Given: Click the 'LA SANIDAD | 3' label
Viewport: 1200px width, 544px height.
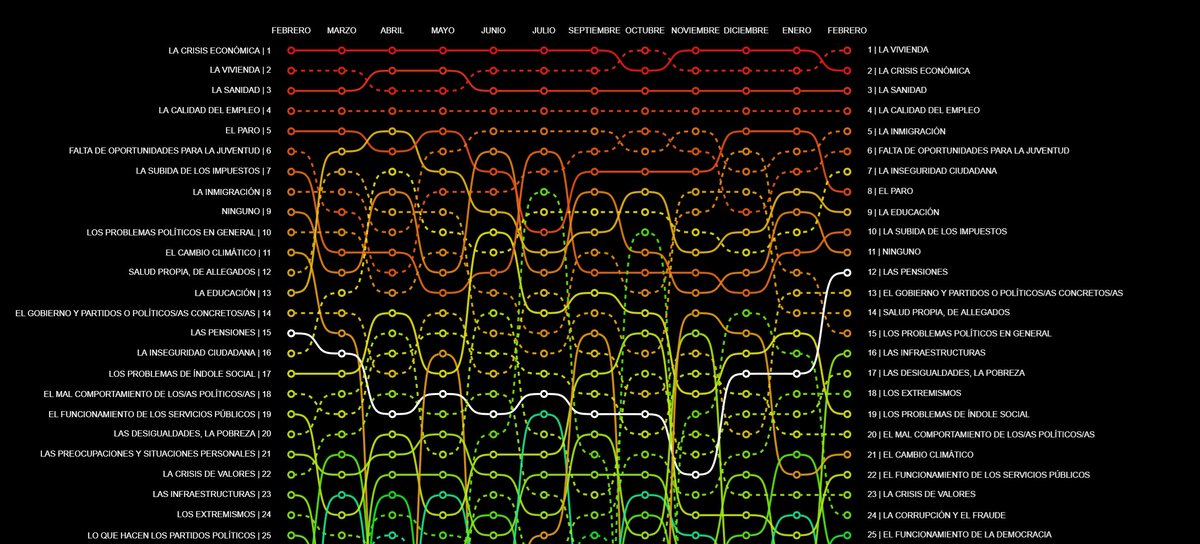Looking at the screenshot, I should 241,90.
